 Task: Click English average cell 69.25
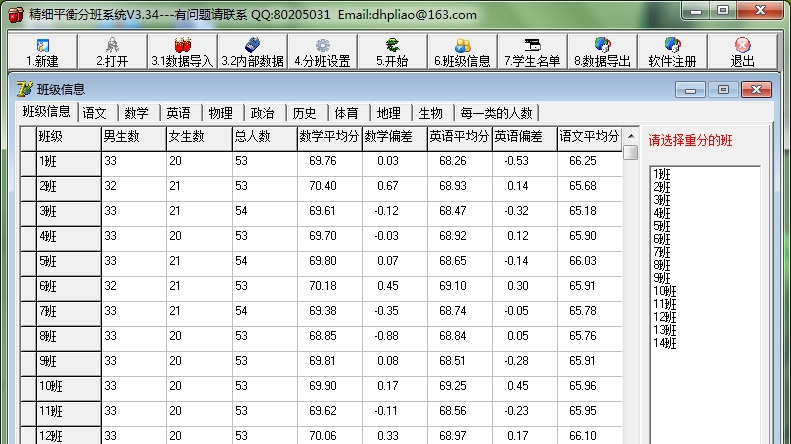click(460, 386)
